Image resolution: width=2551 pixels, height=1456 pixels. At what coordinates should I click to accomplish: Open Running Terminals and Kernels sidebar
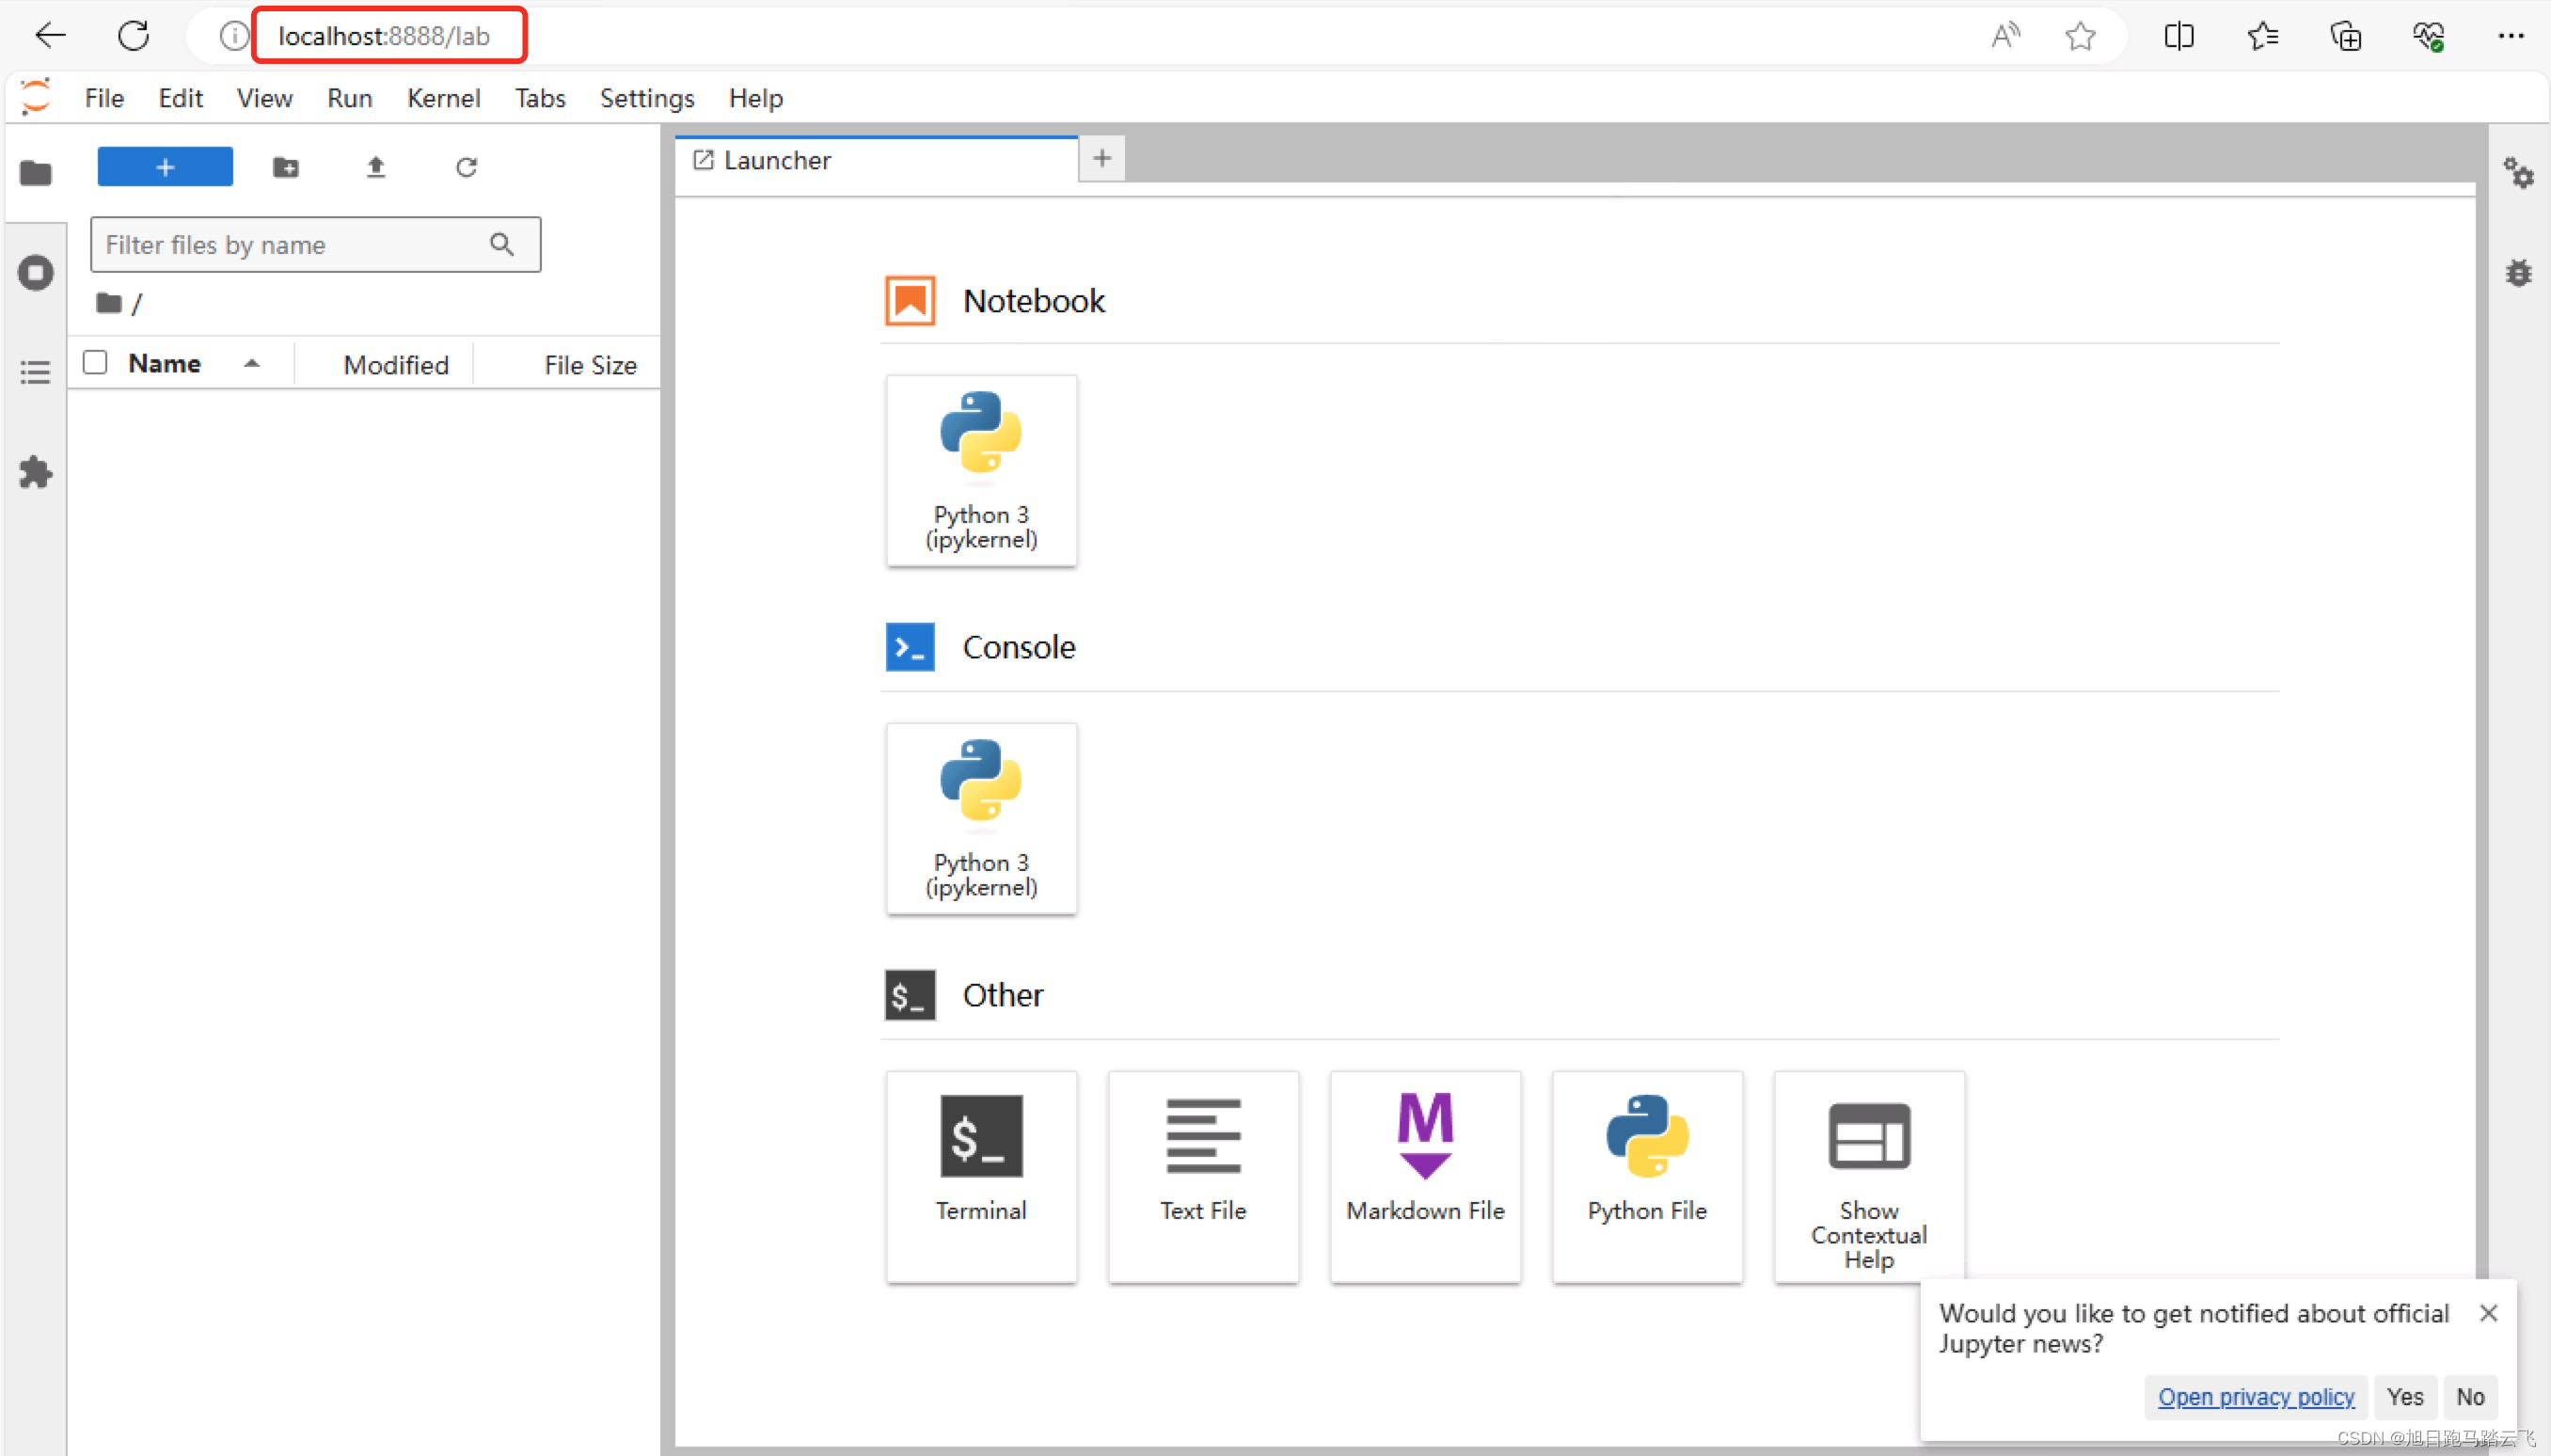(36, 272)
